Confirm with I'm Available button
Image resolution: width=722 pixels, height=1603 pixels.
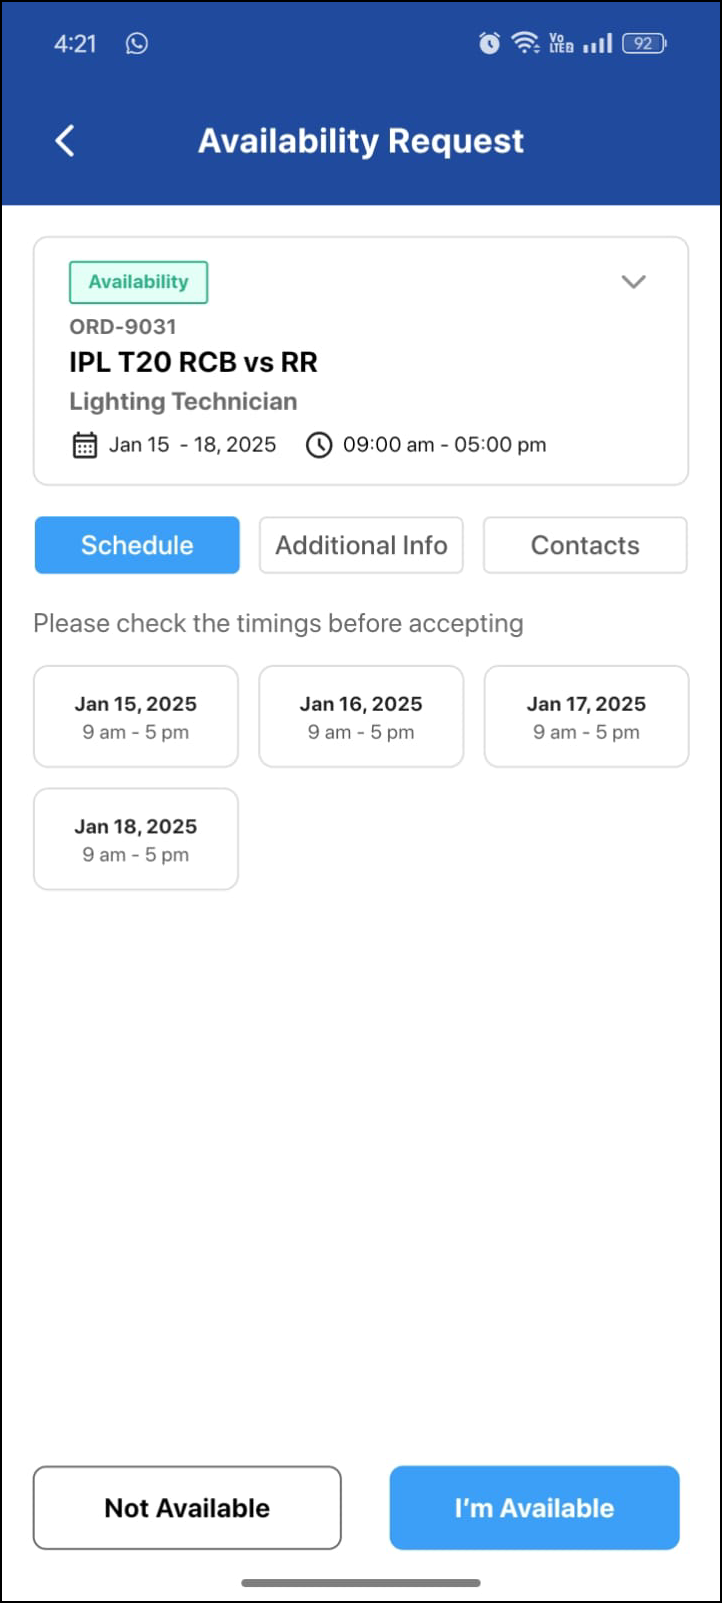[534, 1508]
